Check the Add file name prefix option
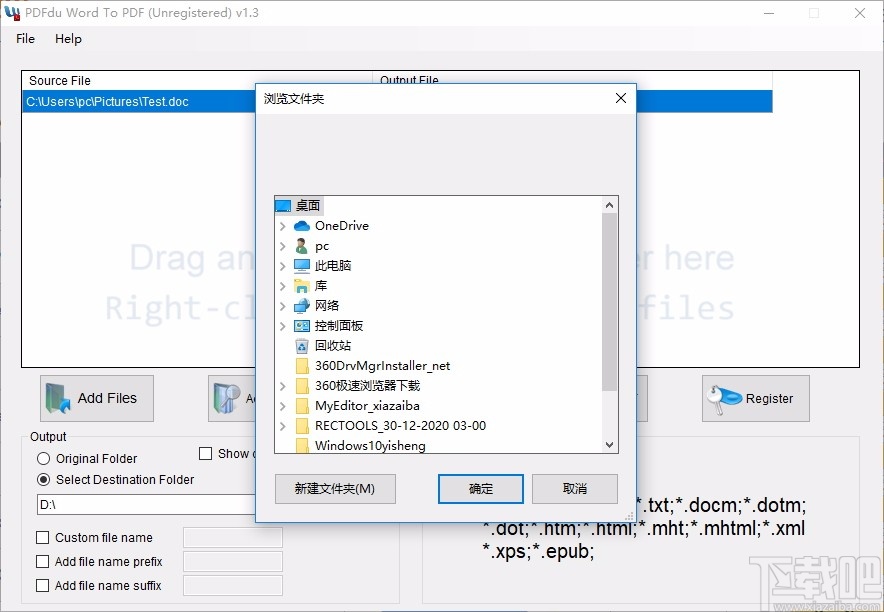 click(x=42, y=561)
